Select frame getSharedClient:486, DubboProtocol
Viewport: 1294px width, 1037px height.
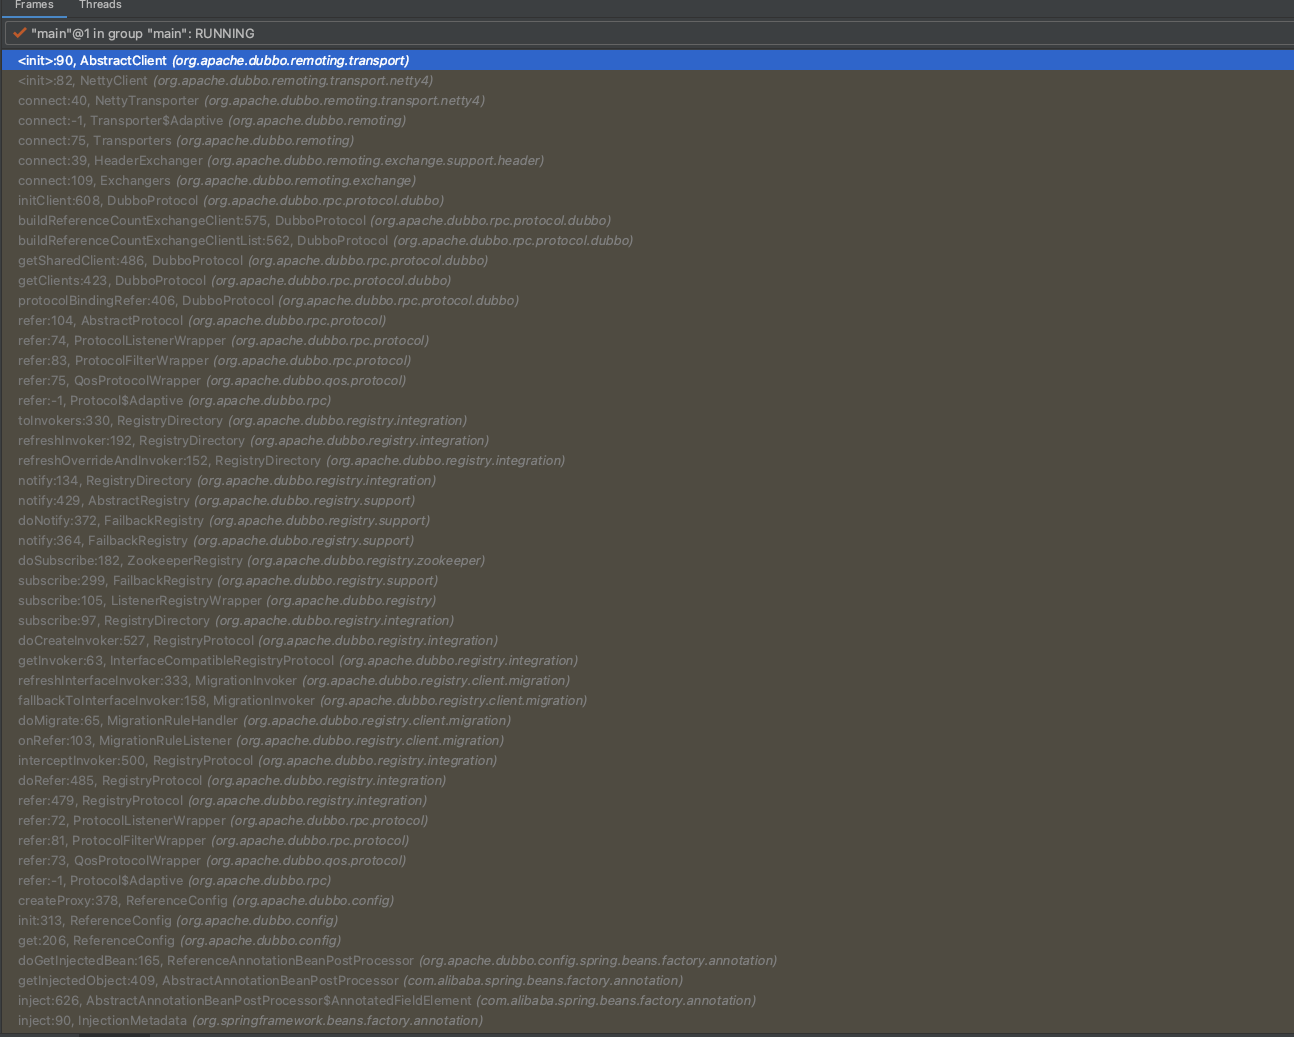647,260
